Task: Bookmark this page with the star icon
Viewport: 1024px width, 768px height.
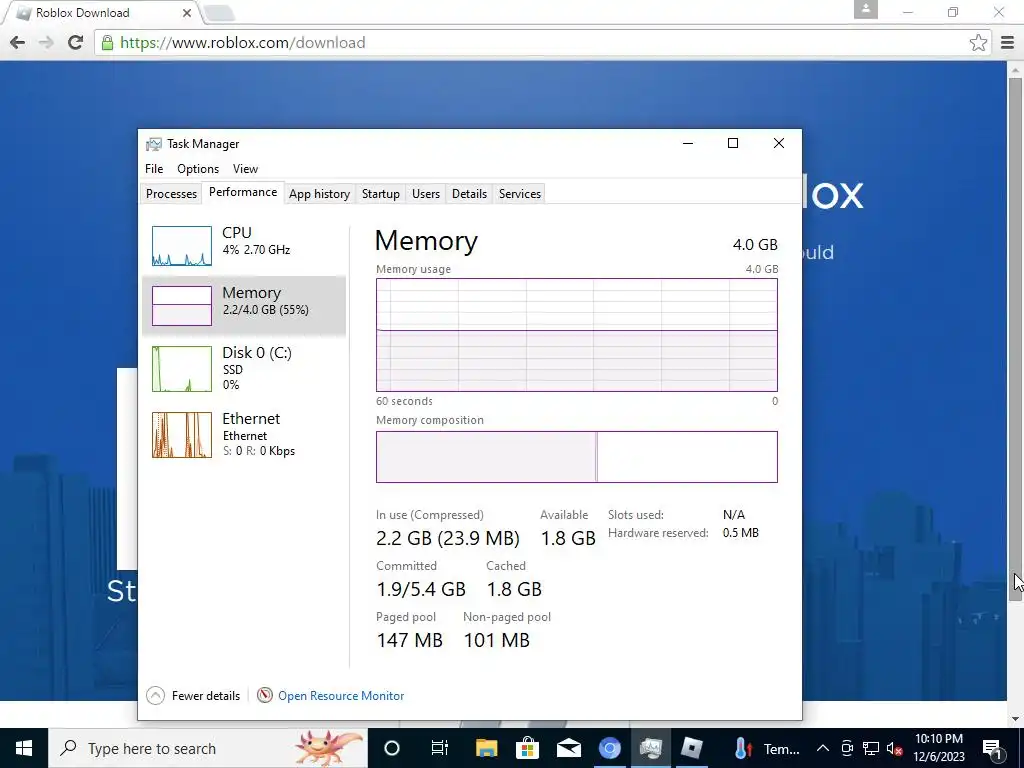Action: 978,42
